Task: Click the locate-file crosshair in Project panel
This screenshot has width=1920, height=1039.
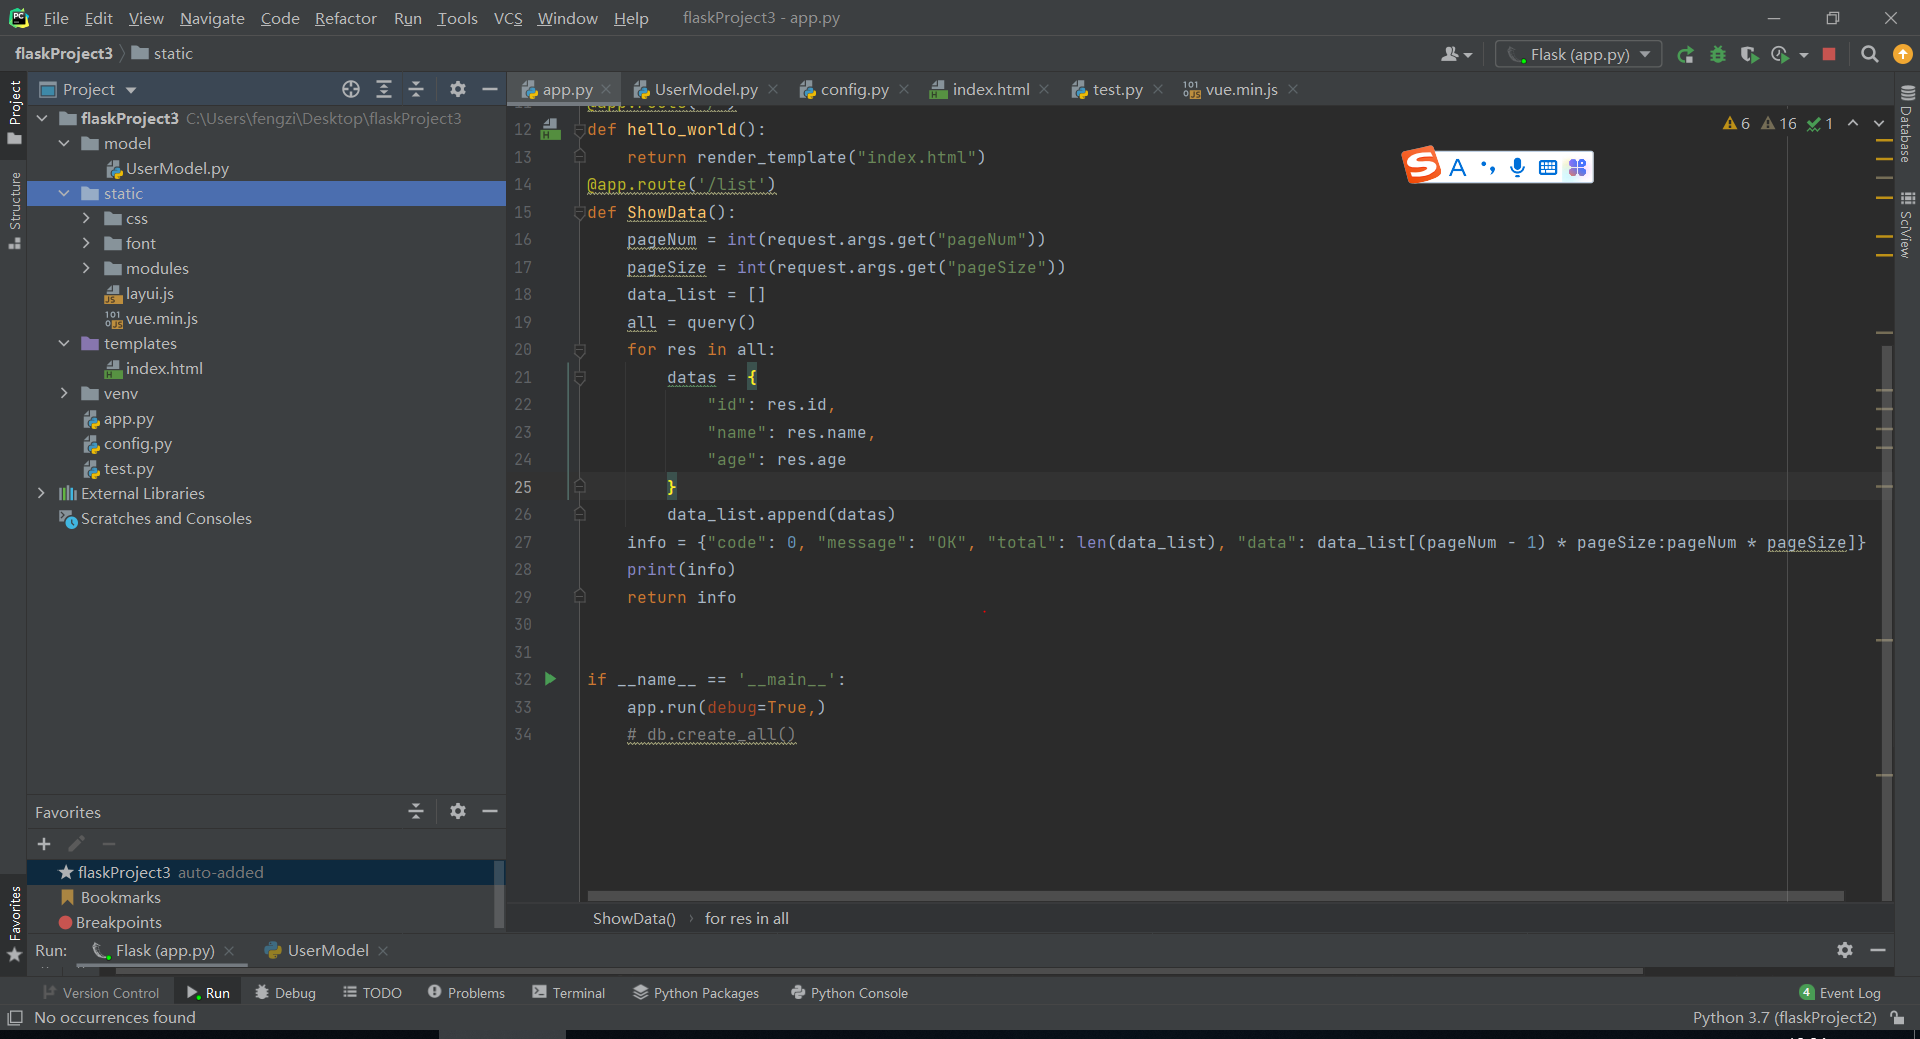Action: 351,89
